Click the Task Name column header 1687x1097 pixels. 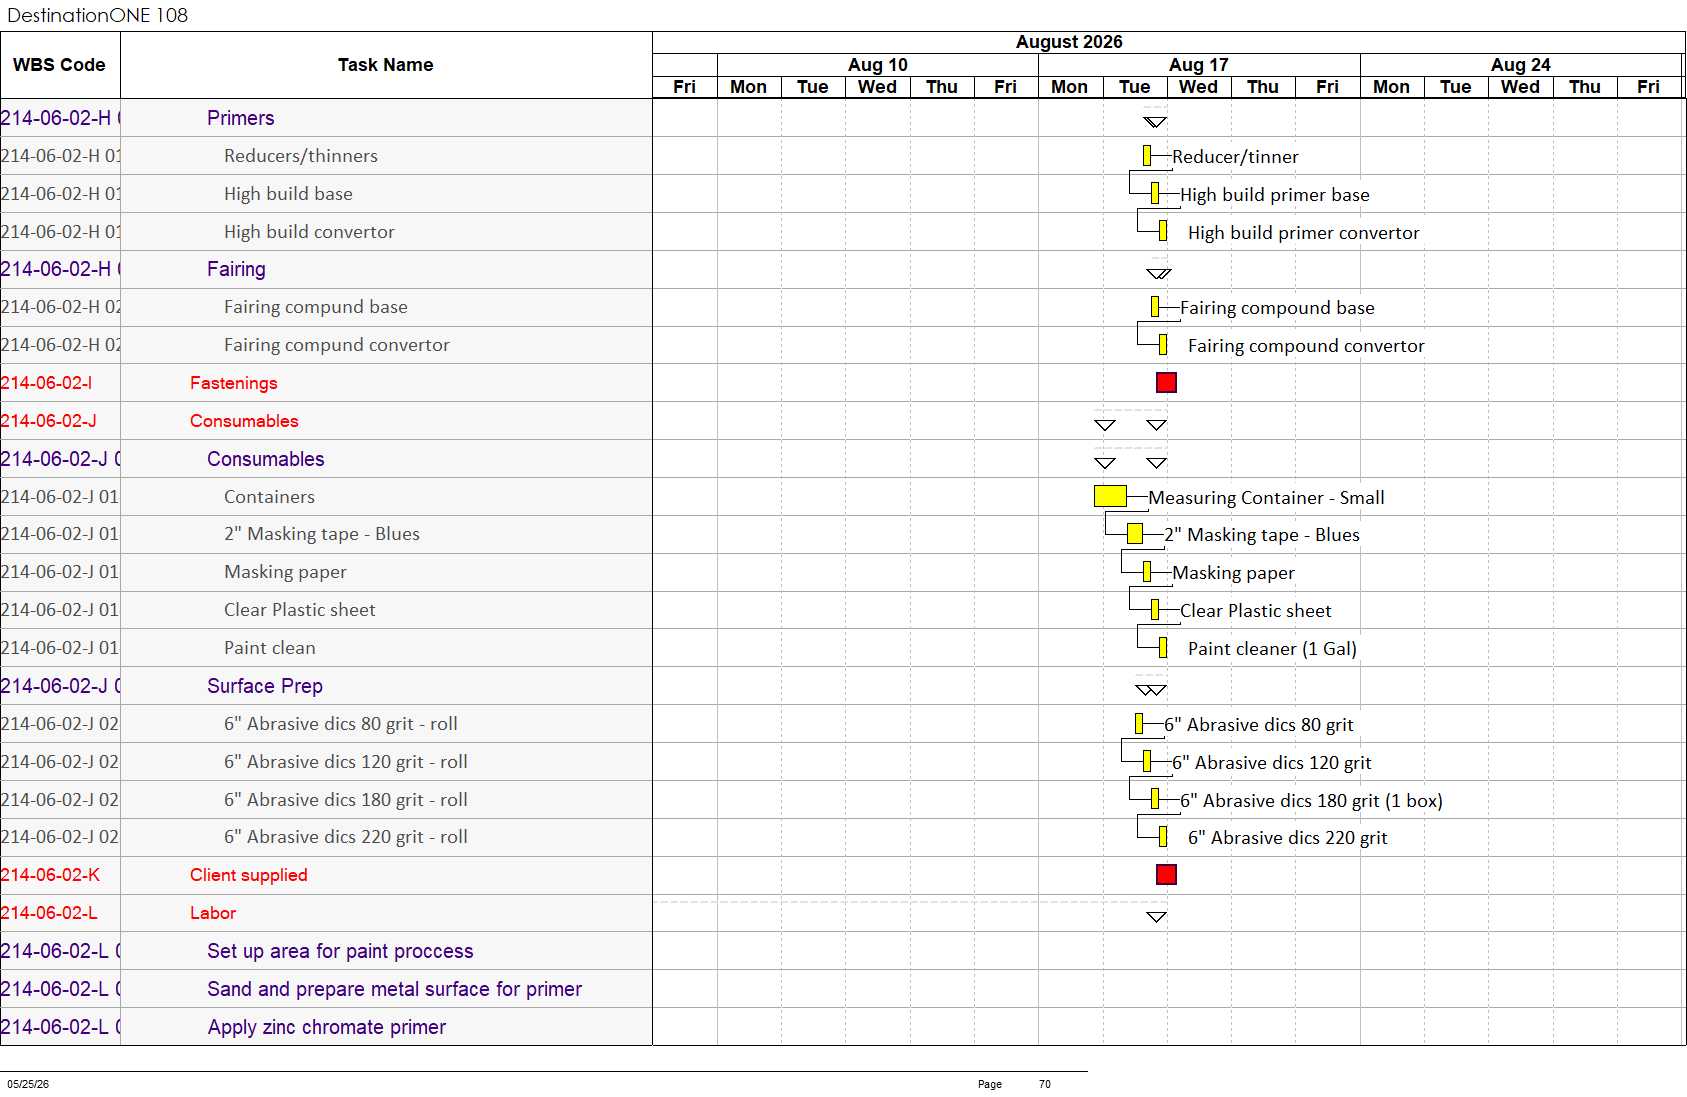pos(386,65)
